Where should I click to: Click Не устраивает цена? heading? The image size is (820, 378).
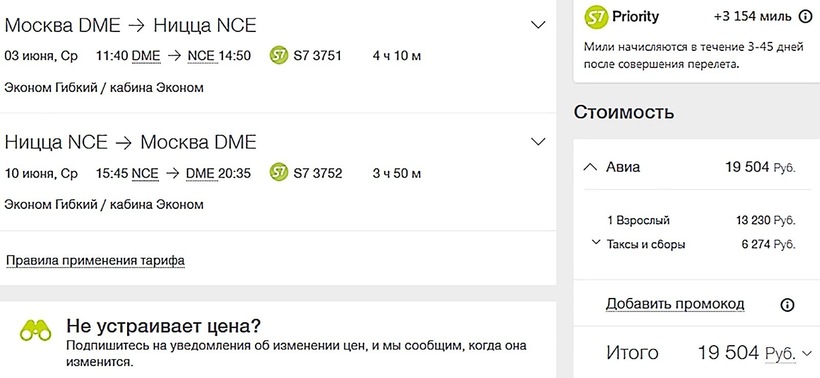(x=163, y=326)
